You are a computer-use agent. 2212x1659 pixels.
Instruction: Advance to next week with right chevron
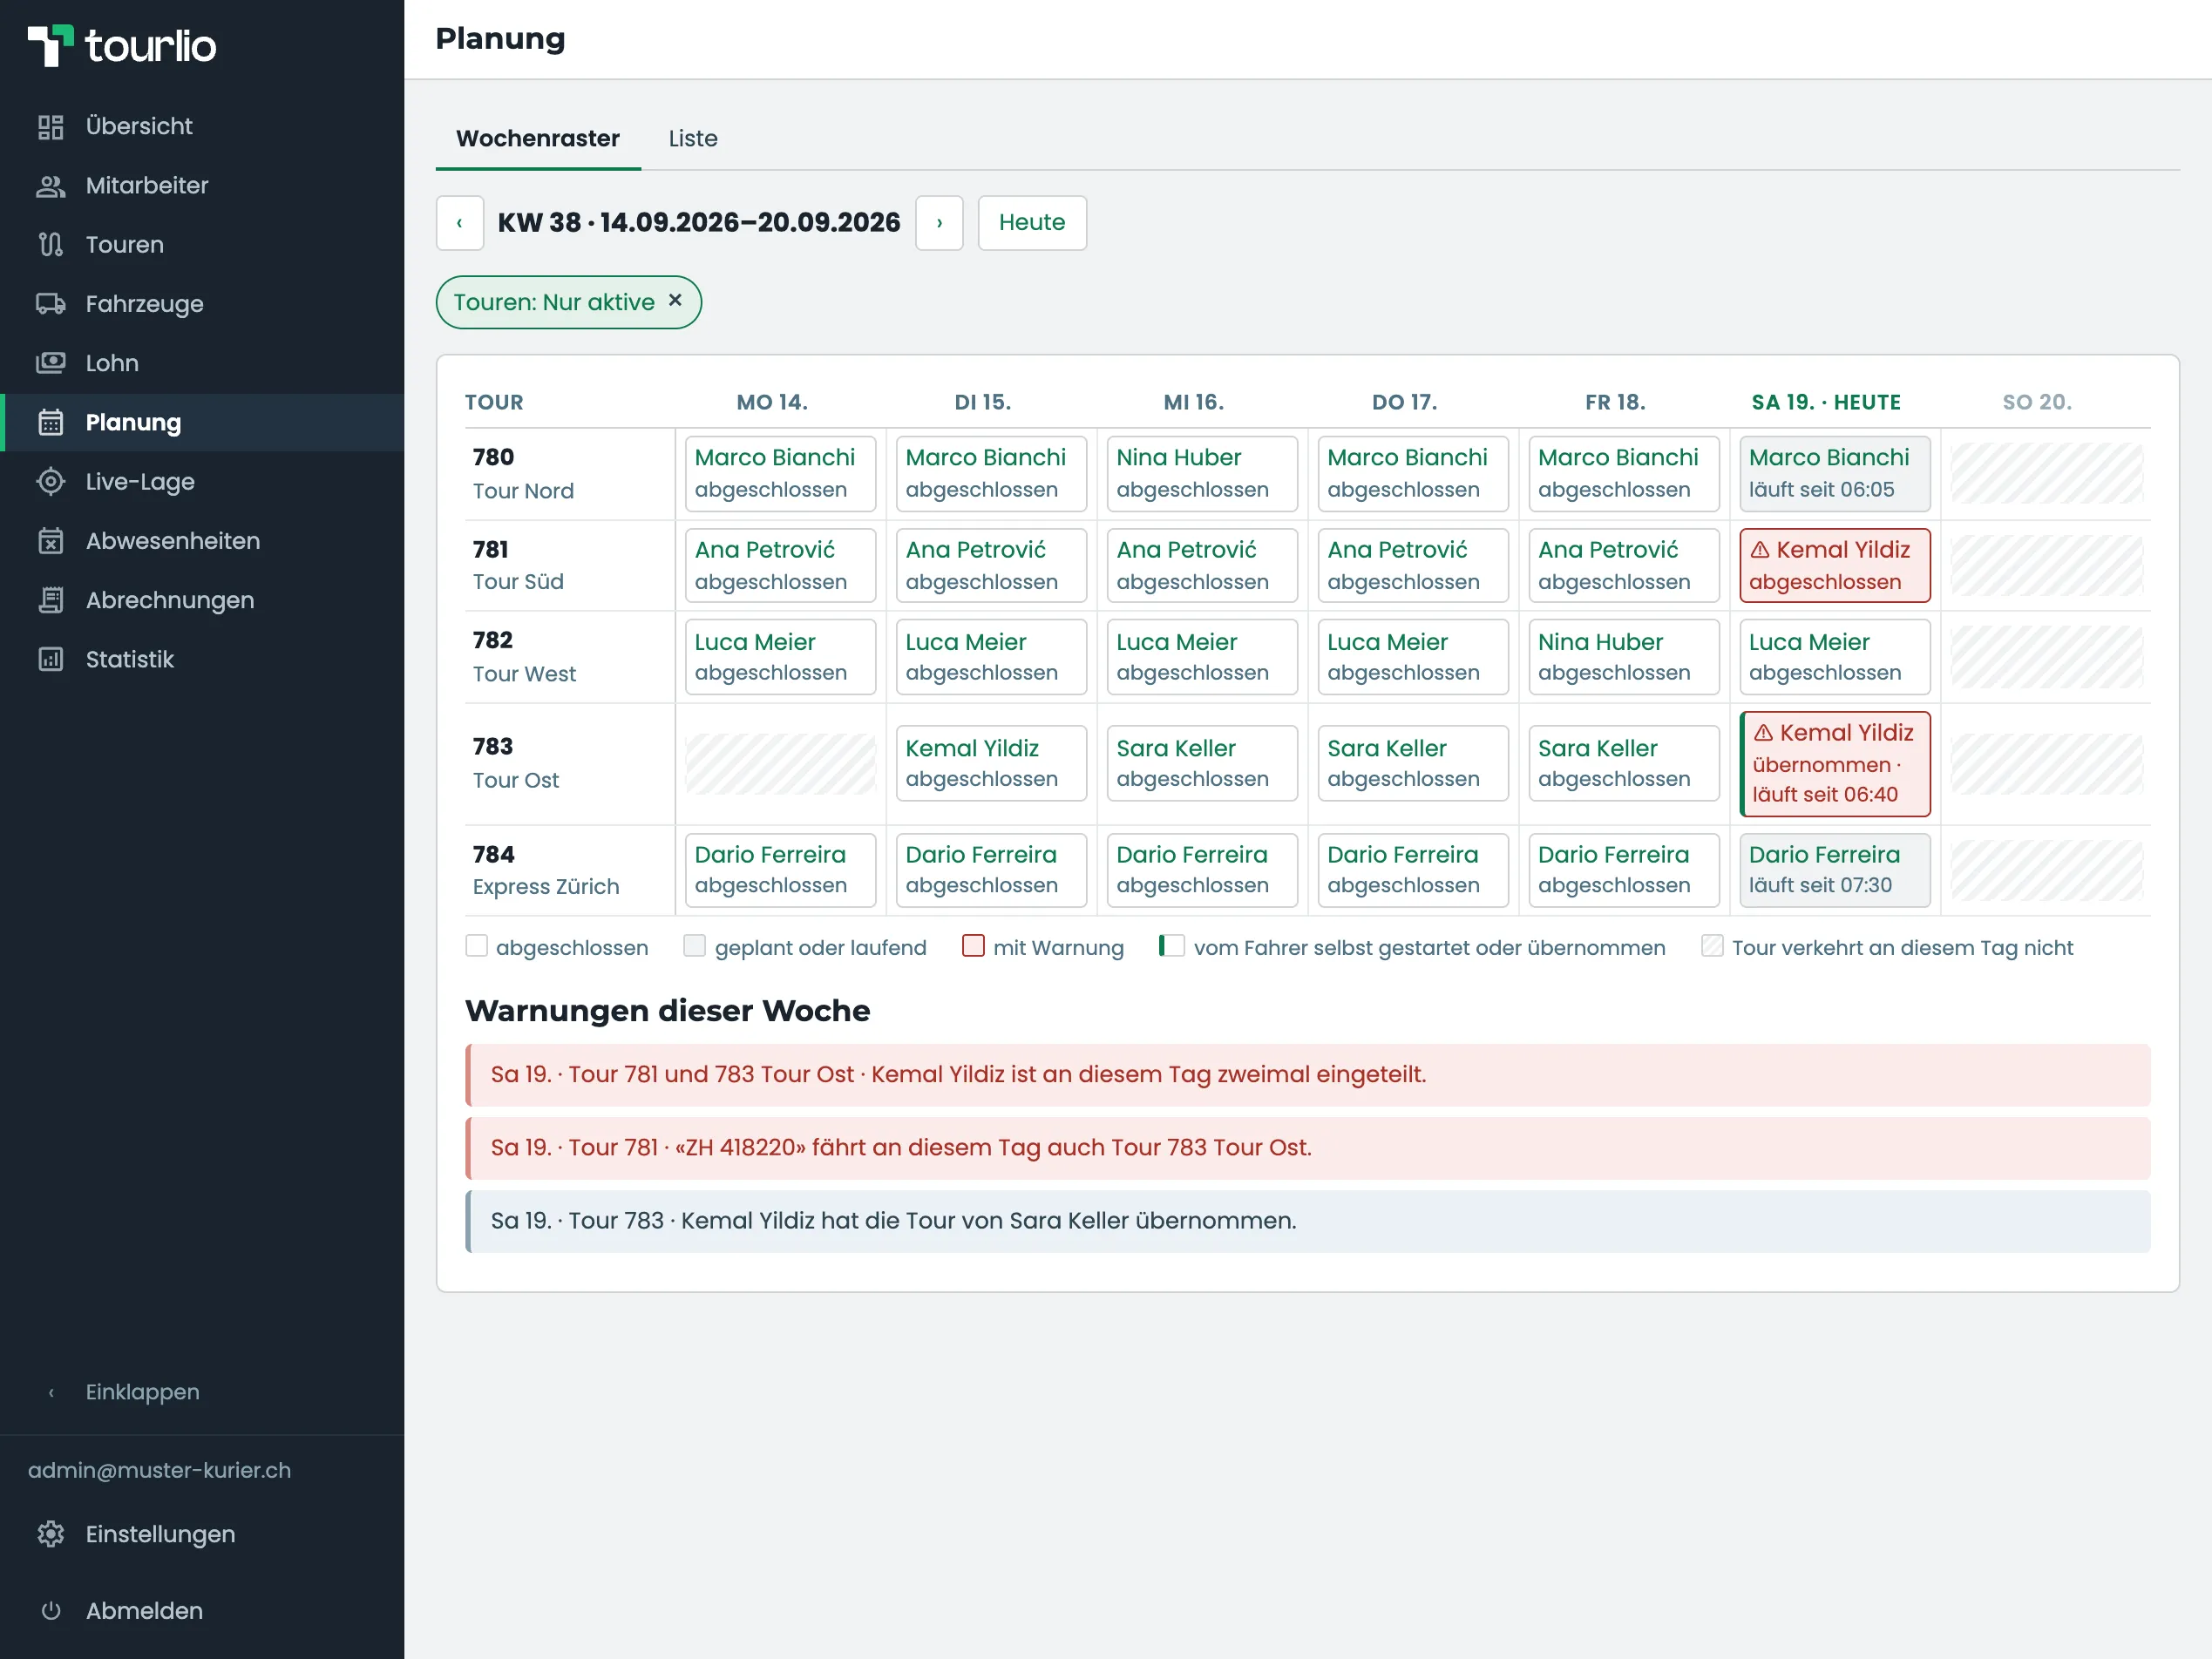tap(939, 223)
